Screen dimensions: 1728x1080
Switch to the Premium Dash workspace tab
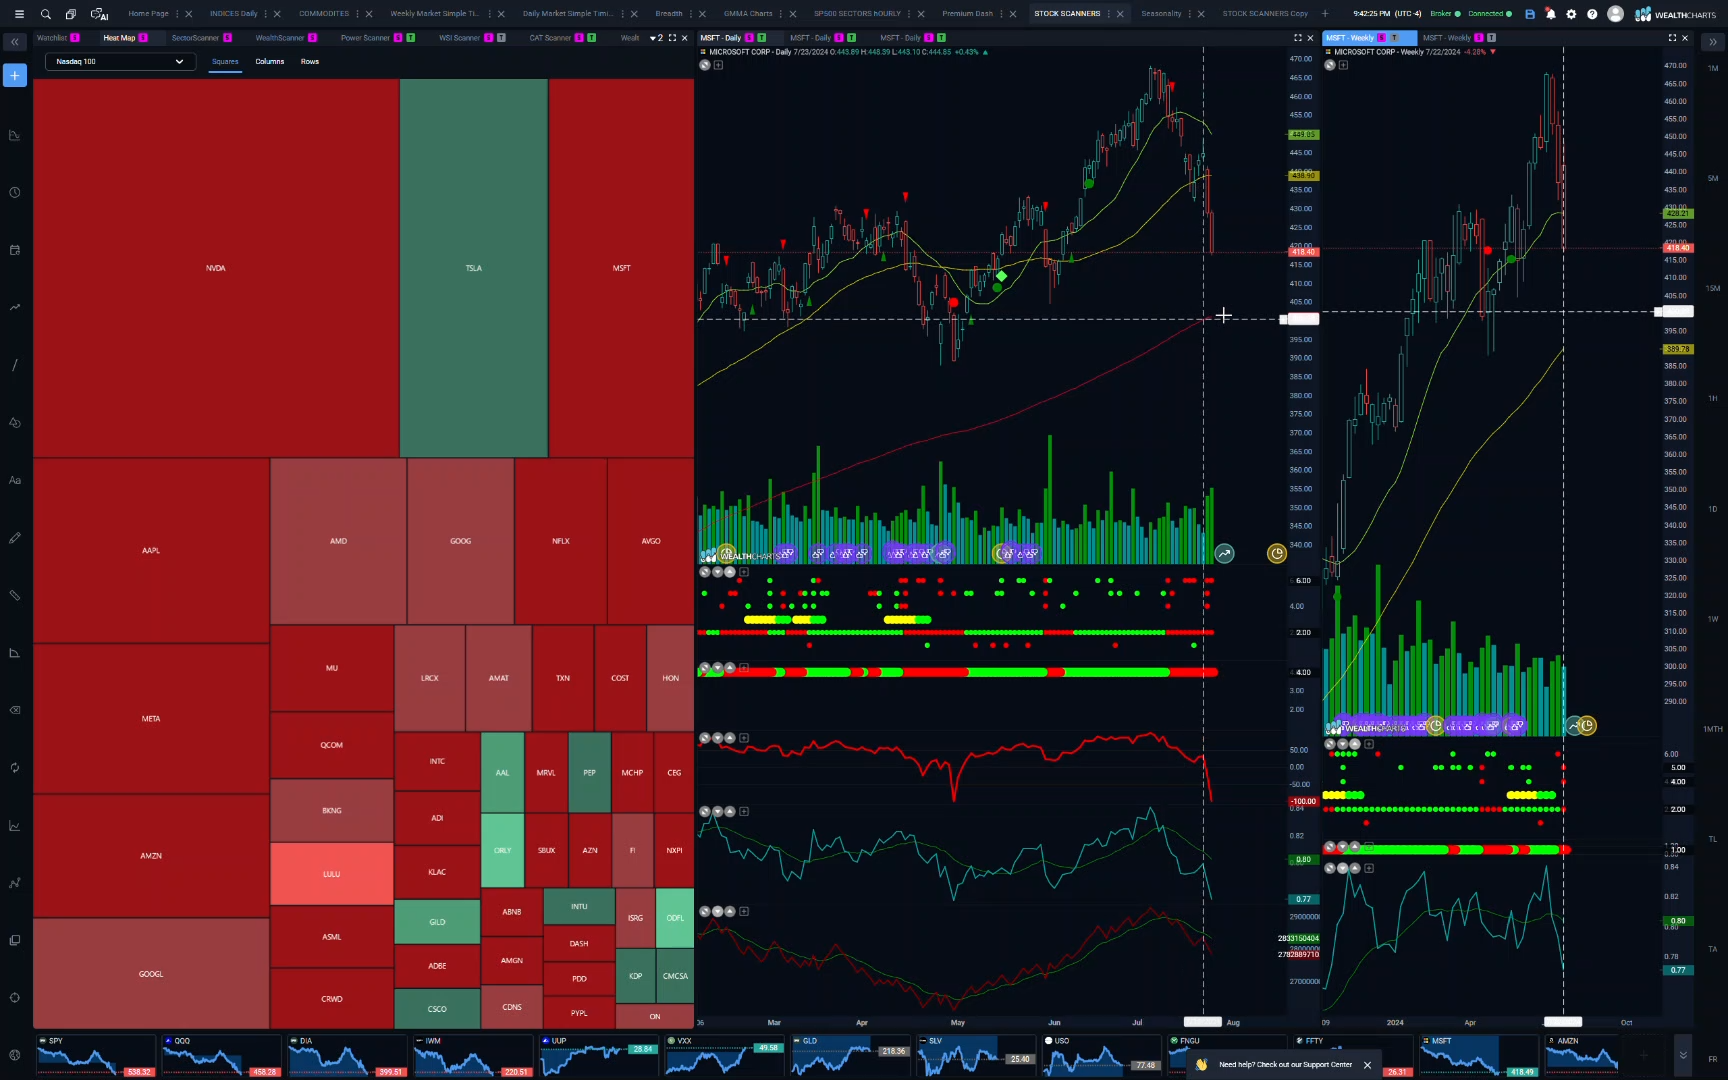[x=967, y=14]
